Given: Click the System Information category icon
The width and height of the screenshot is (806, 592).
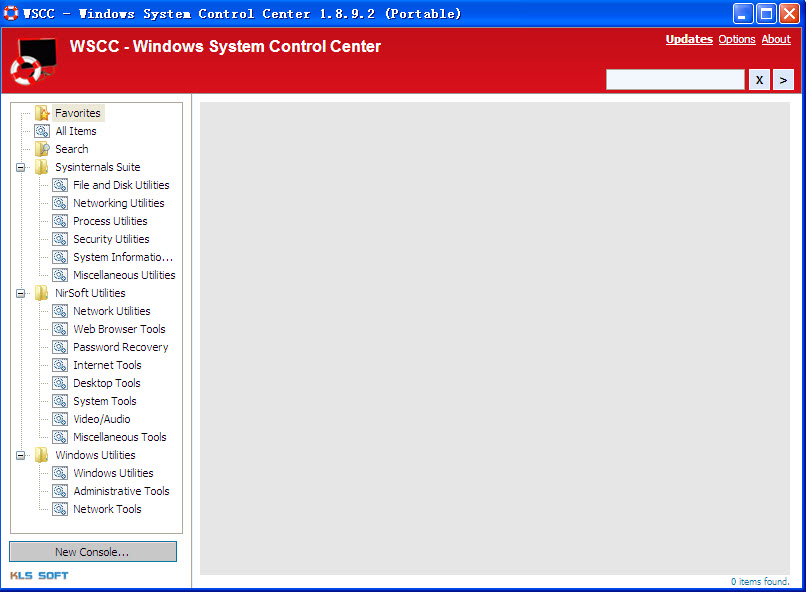Looking at the screenshot, I should [x=60, y=257].
